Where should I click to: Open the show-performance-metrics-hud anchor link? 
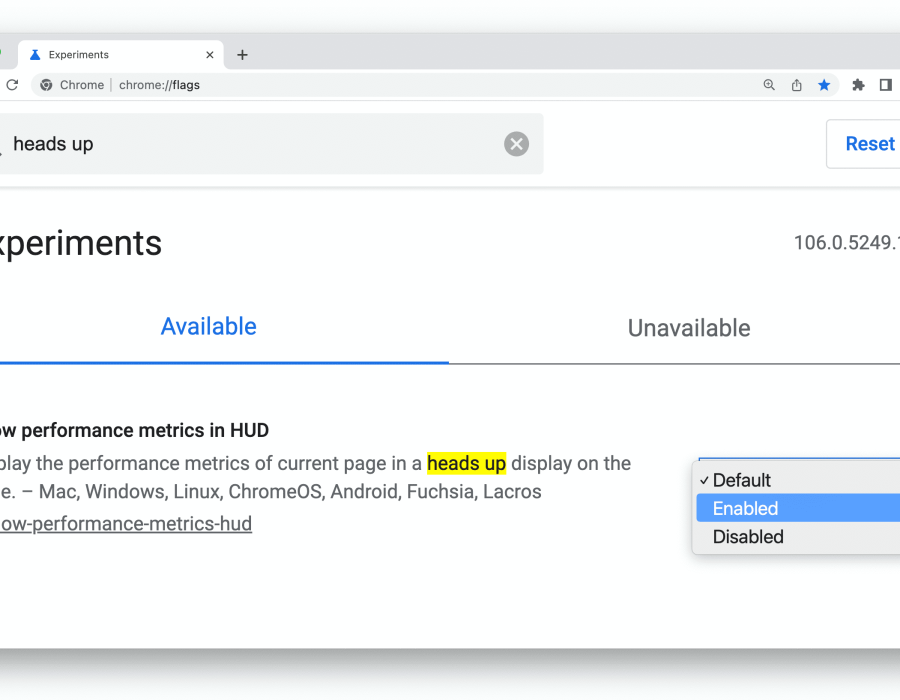(x=126, y=524)
